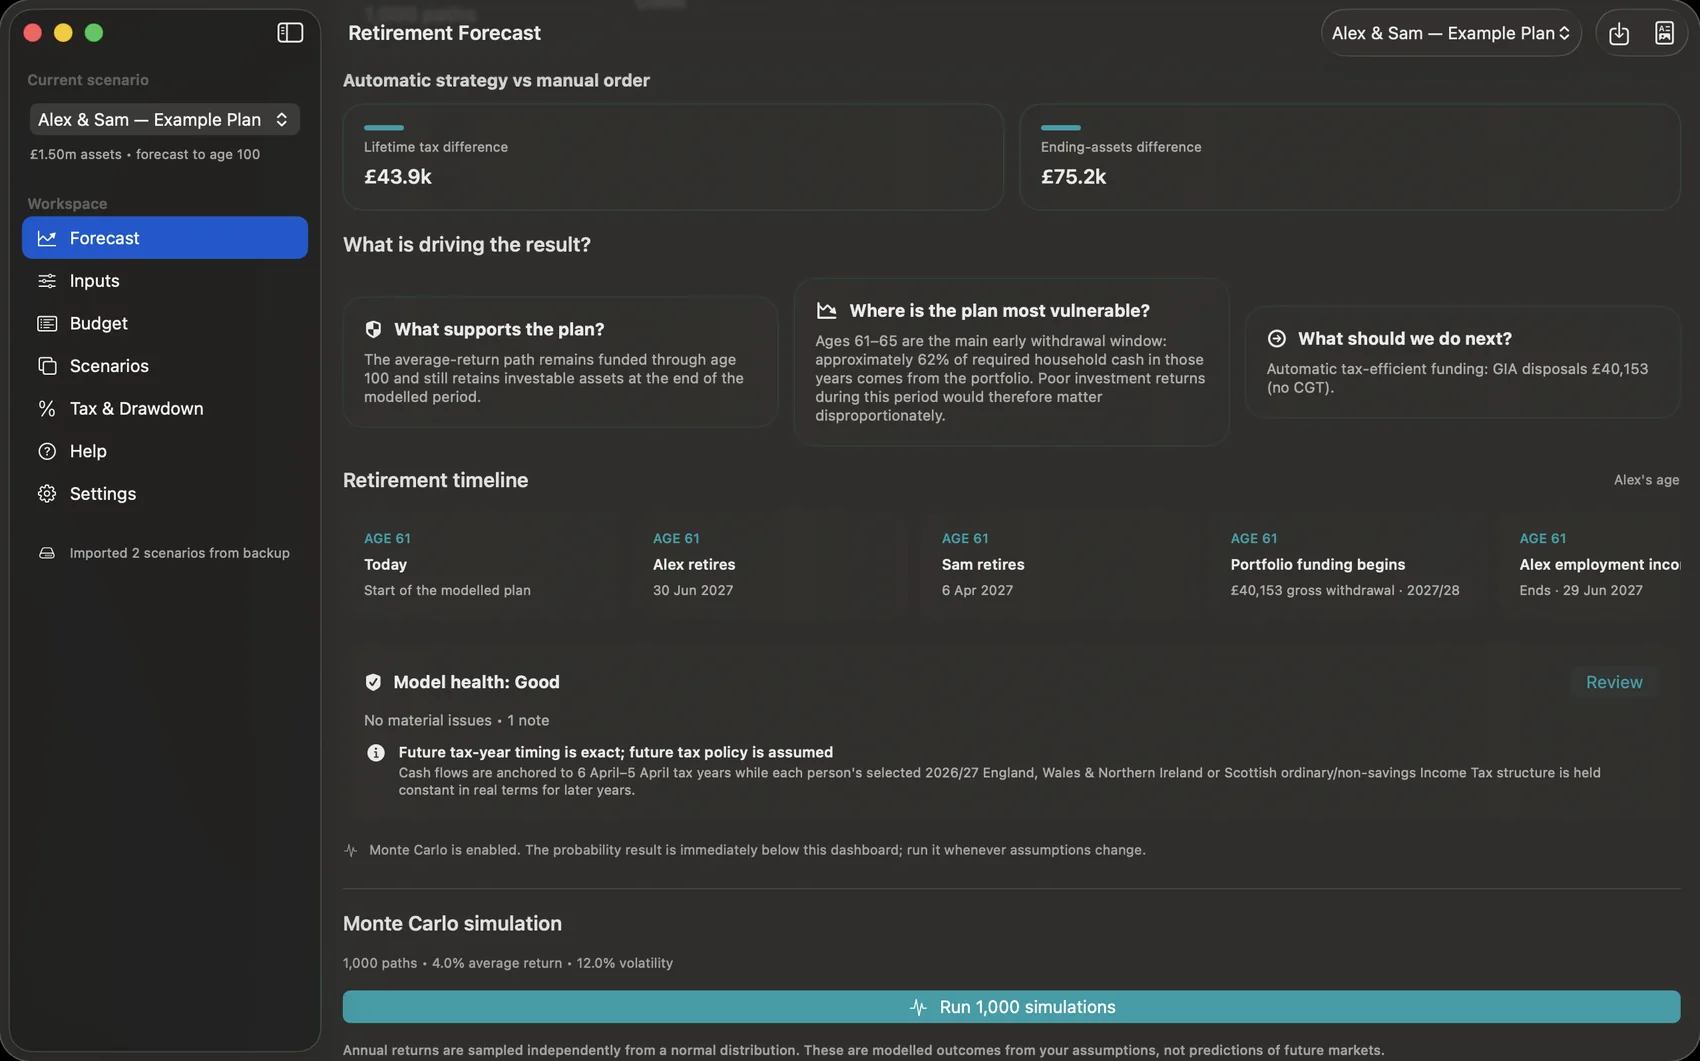Click '£1.50m assets • forecast to age 100' text
Image resolution: width=1700 pixels, height=1061 pixels.
[145, 155]
